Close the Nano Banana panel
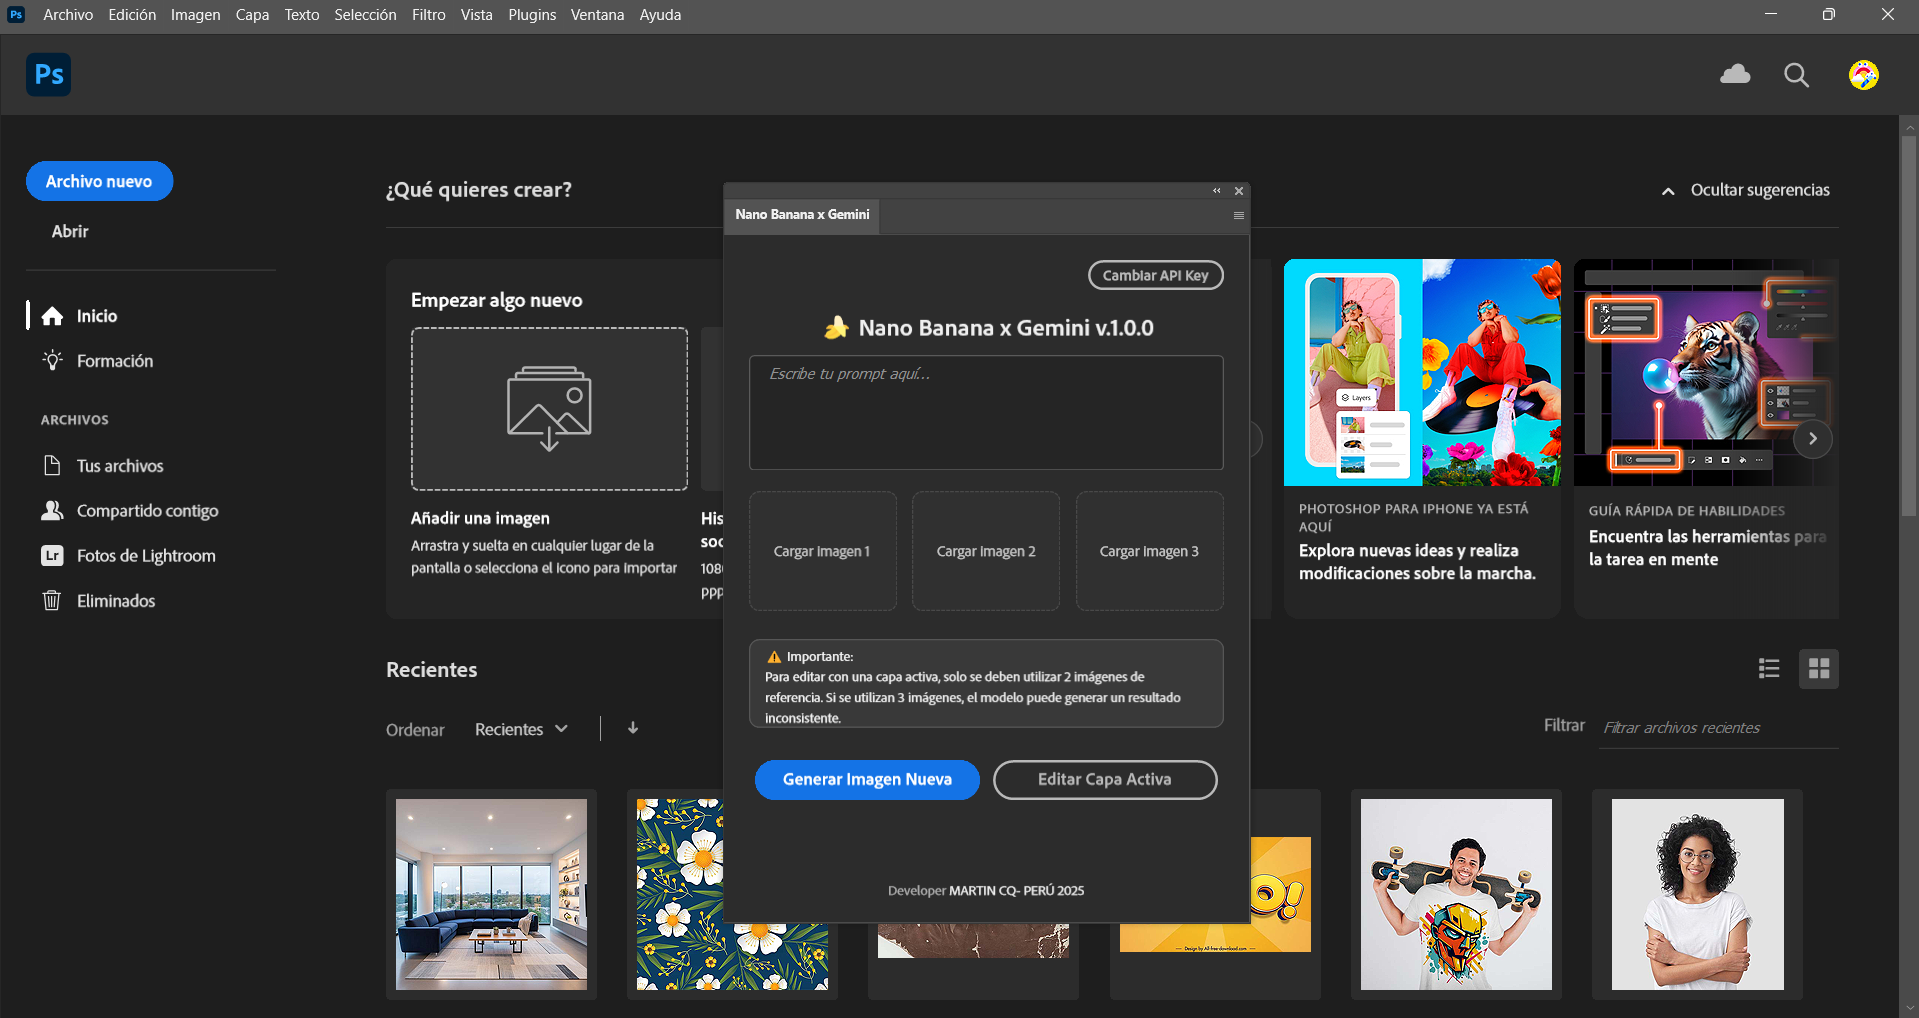The height and width of the screenshot is (1018, 1919). (1239, 191)
